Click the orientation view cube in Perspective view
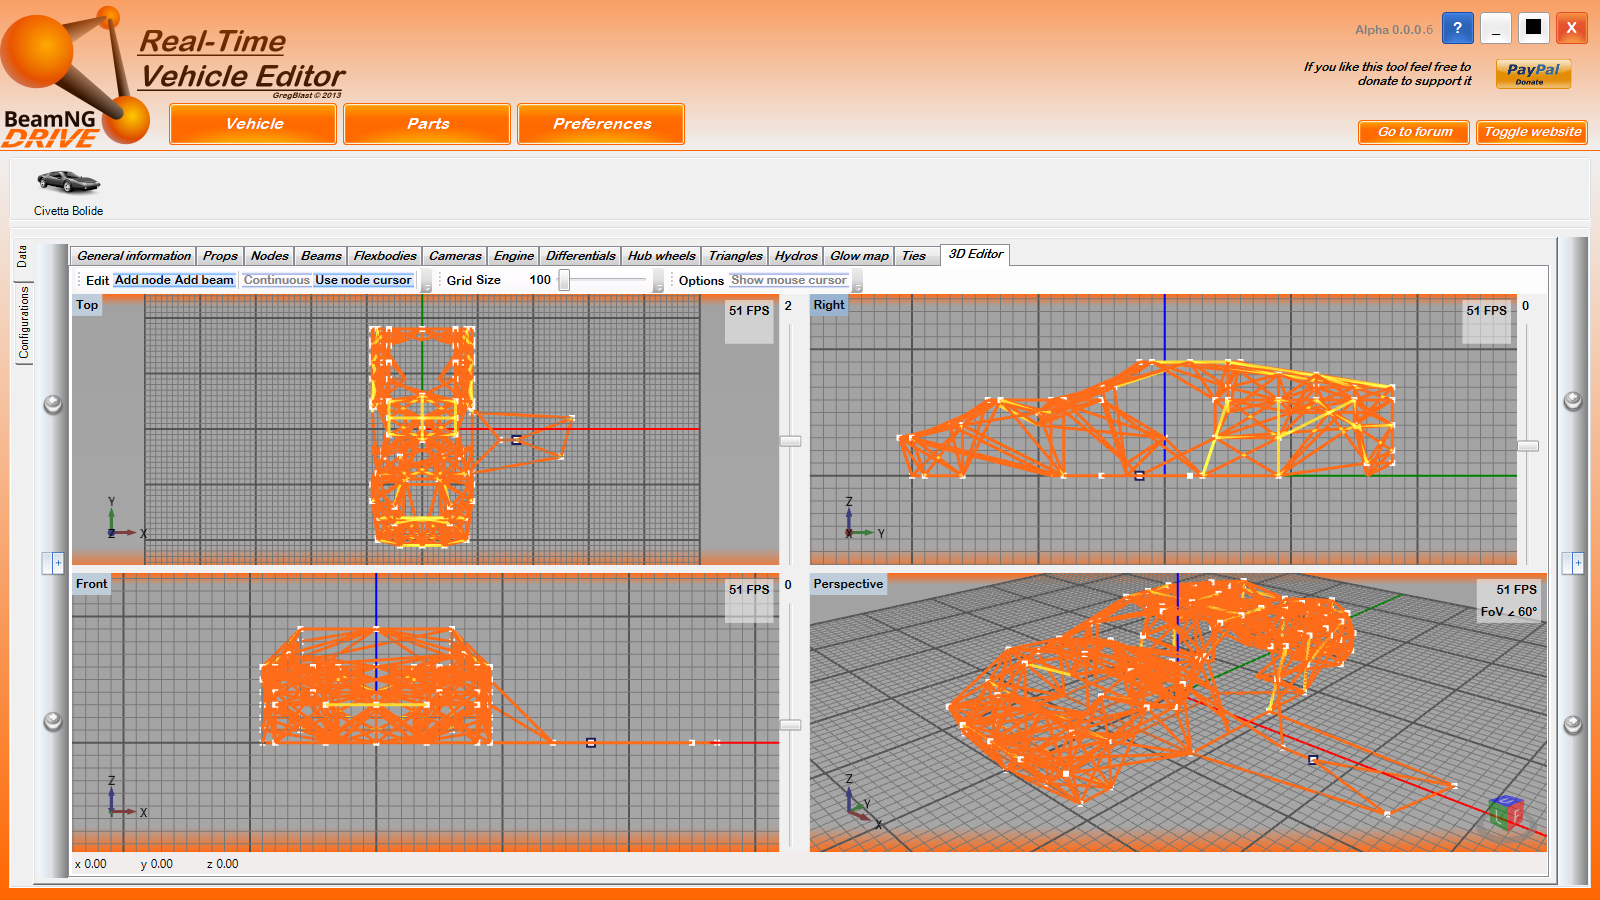 click(x=1505, y=812)
